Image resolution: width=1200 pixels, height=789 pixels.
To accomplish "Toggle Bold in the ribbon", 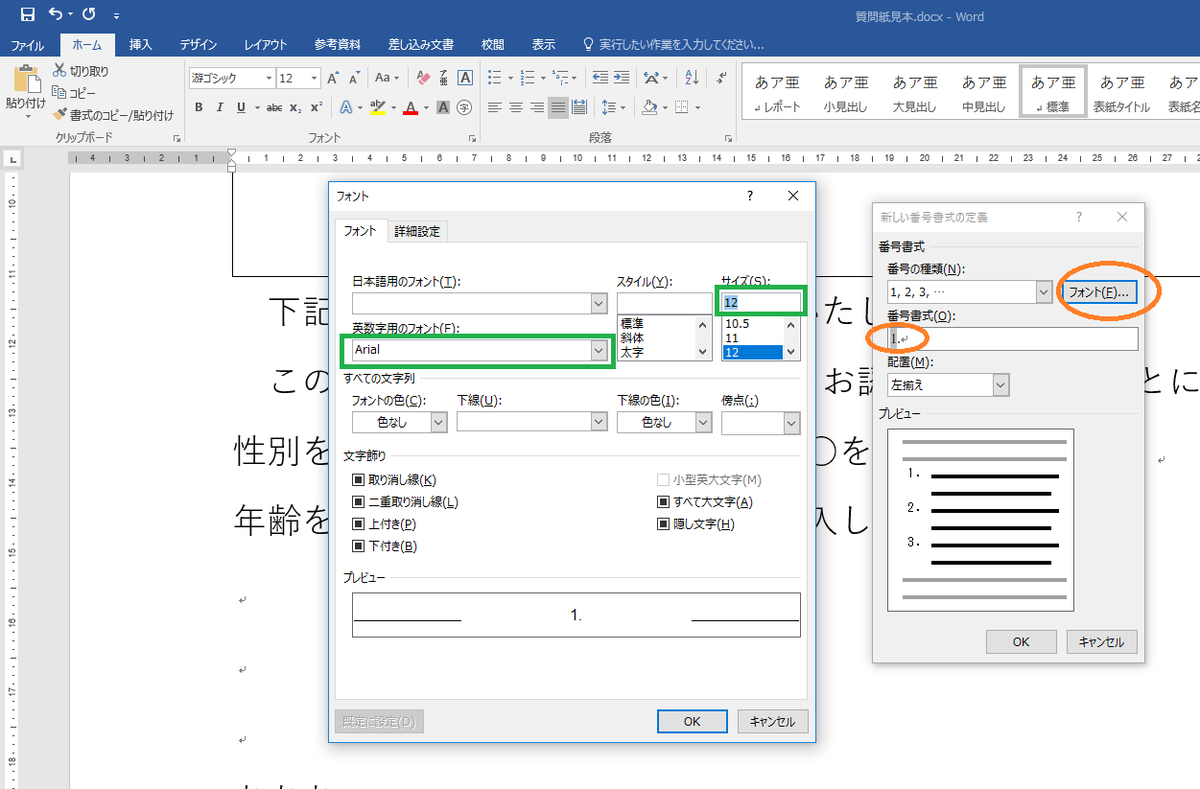I will click(199, 107).
